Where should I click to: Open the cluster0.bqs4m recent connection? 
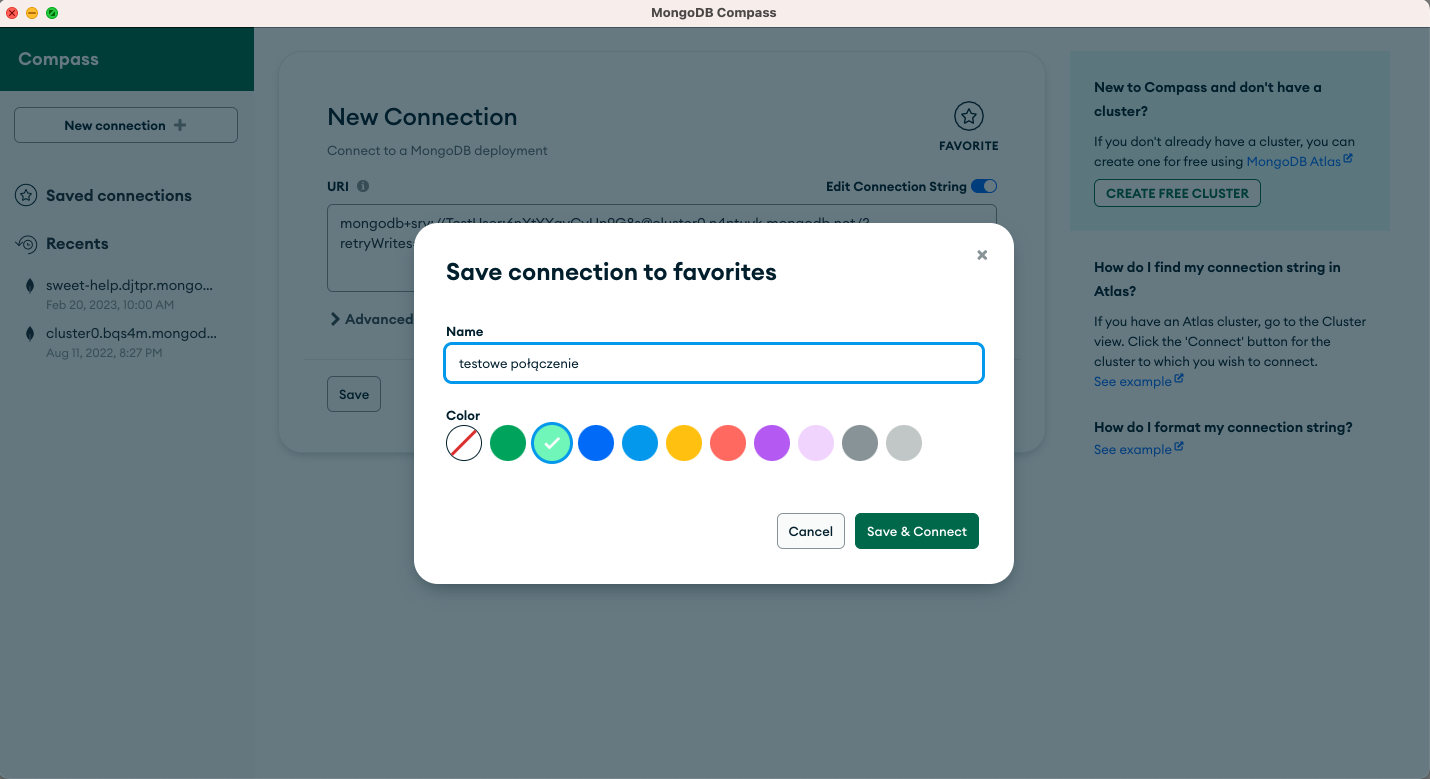[x=130, y=334]
